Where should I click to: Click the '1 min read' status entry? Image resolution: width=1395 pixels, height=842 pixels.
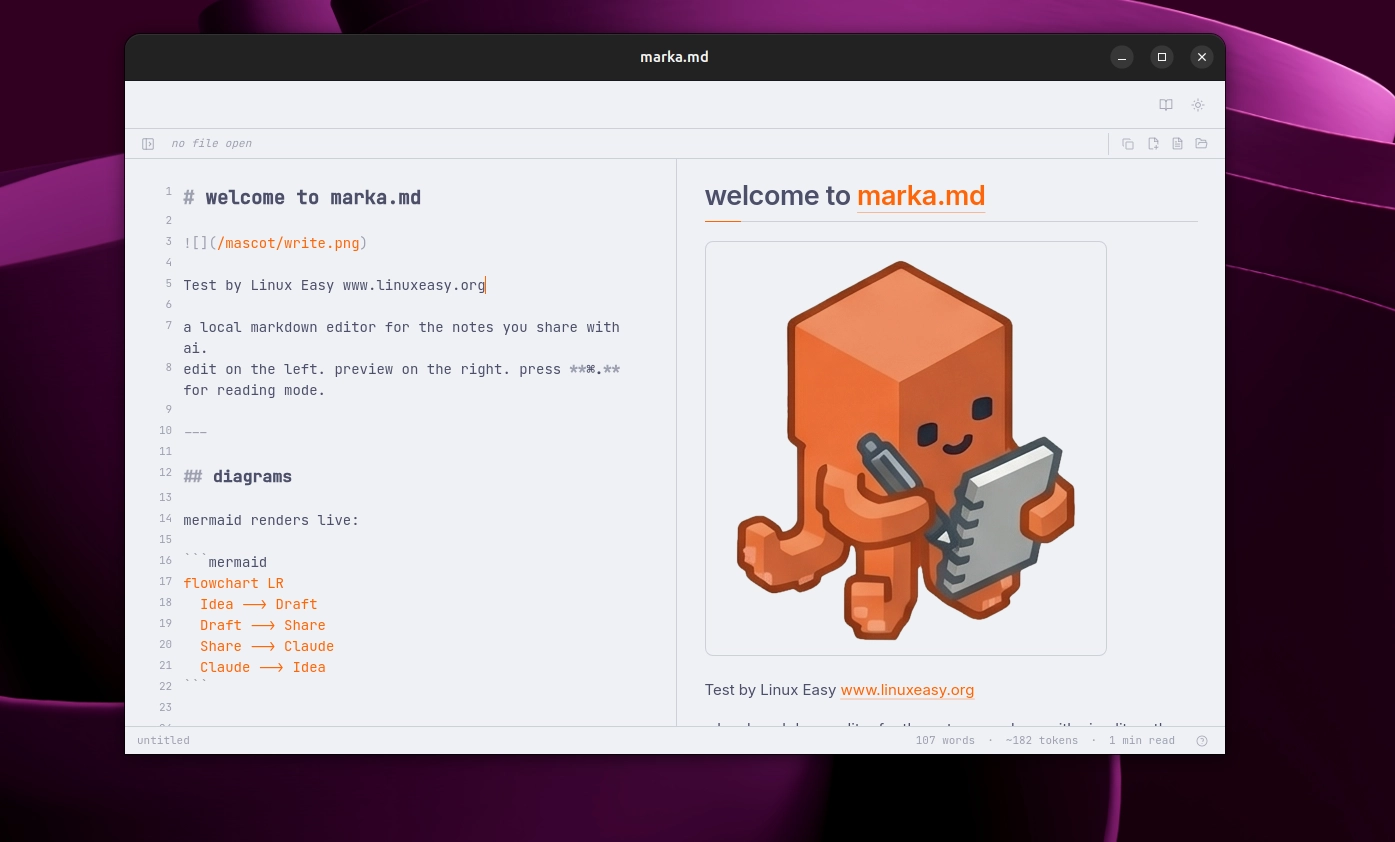pyautogui.click(x=1142, y=741)
